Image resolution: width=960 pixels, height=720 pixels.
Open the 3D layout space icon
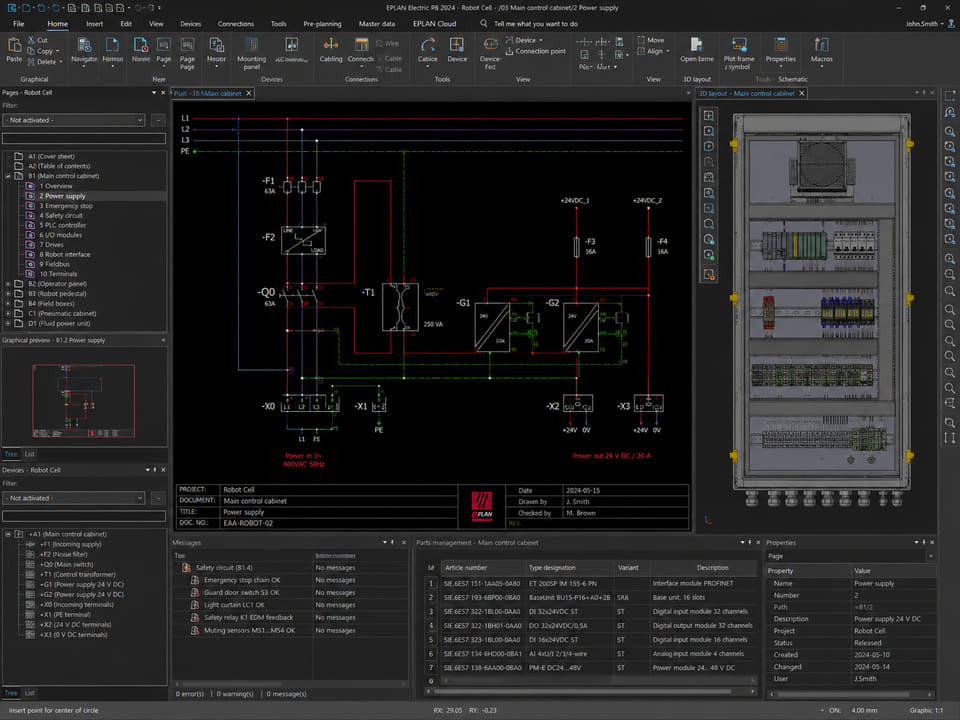[696, 45]
